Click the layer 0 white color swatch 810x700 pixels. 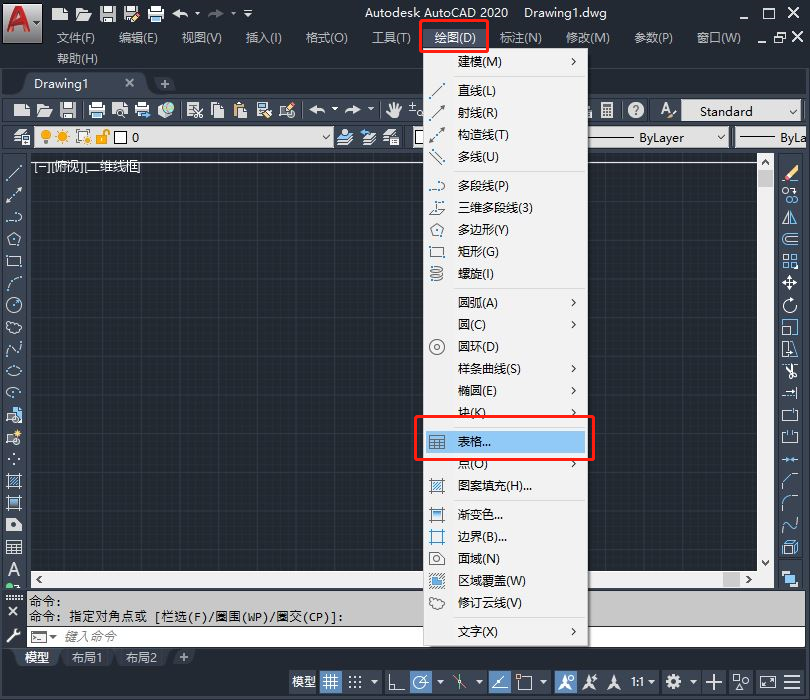(x=120, y=137)
